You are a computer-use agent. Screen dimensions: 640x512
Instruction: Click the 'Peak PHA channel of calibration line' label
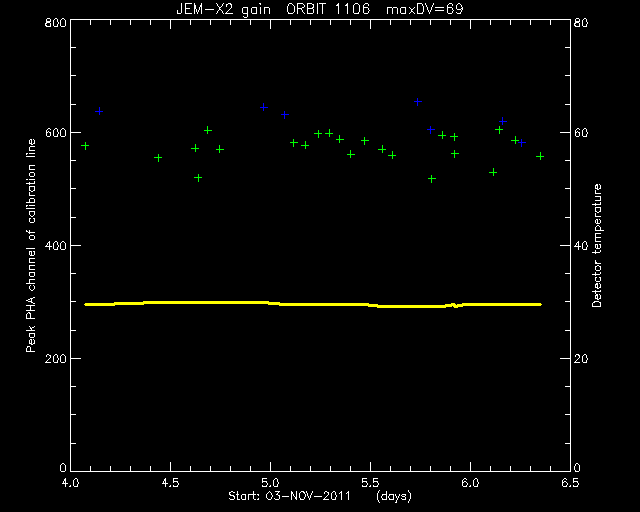click(x=31, y=245)
